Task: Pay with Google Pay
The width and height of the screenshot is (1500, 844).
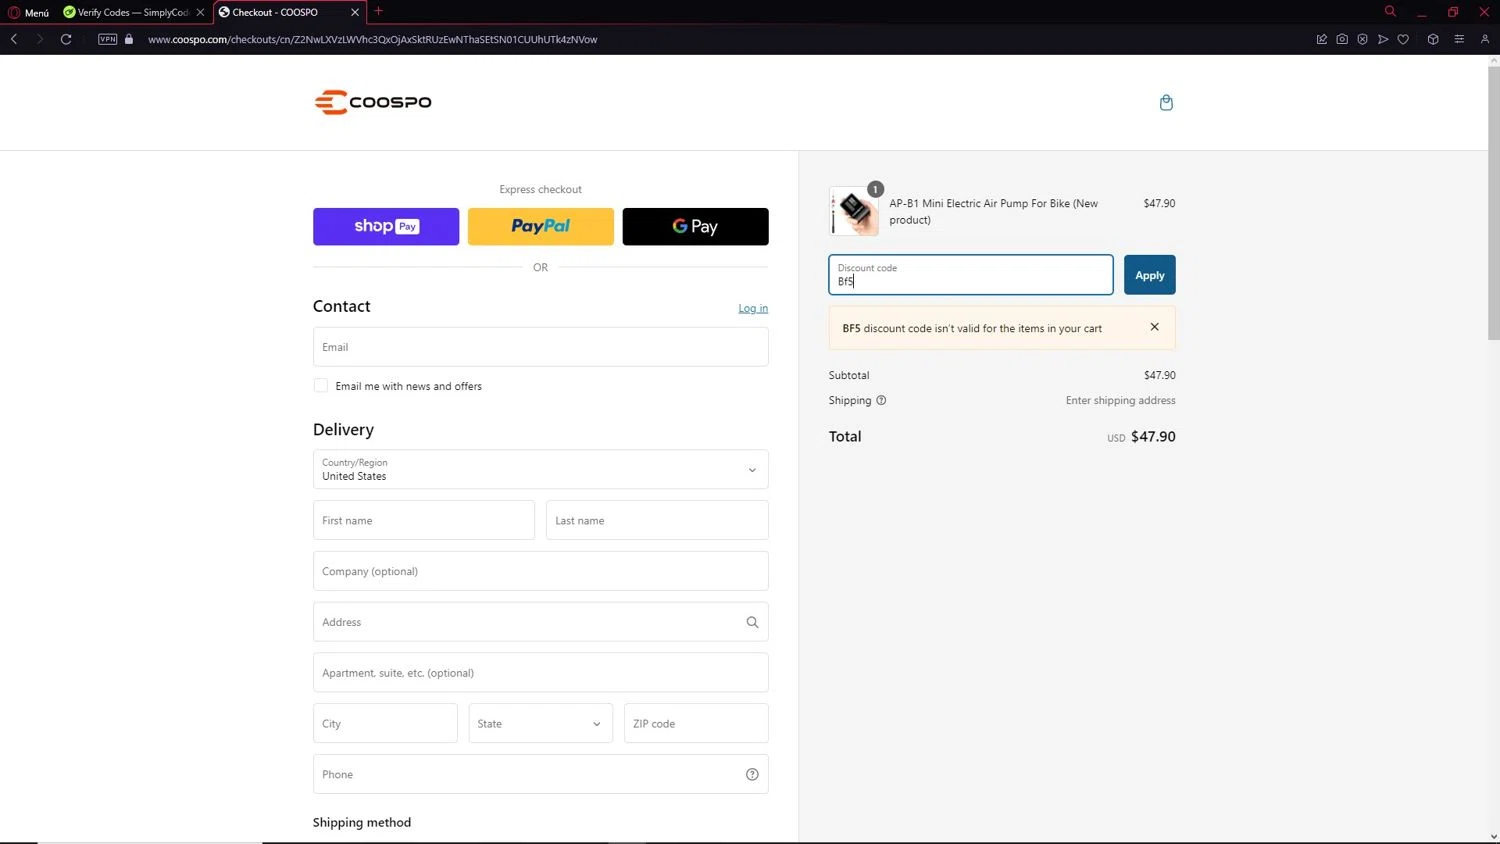Action: pos(696,226)
